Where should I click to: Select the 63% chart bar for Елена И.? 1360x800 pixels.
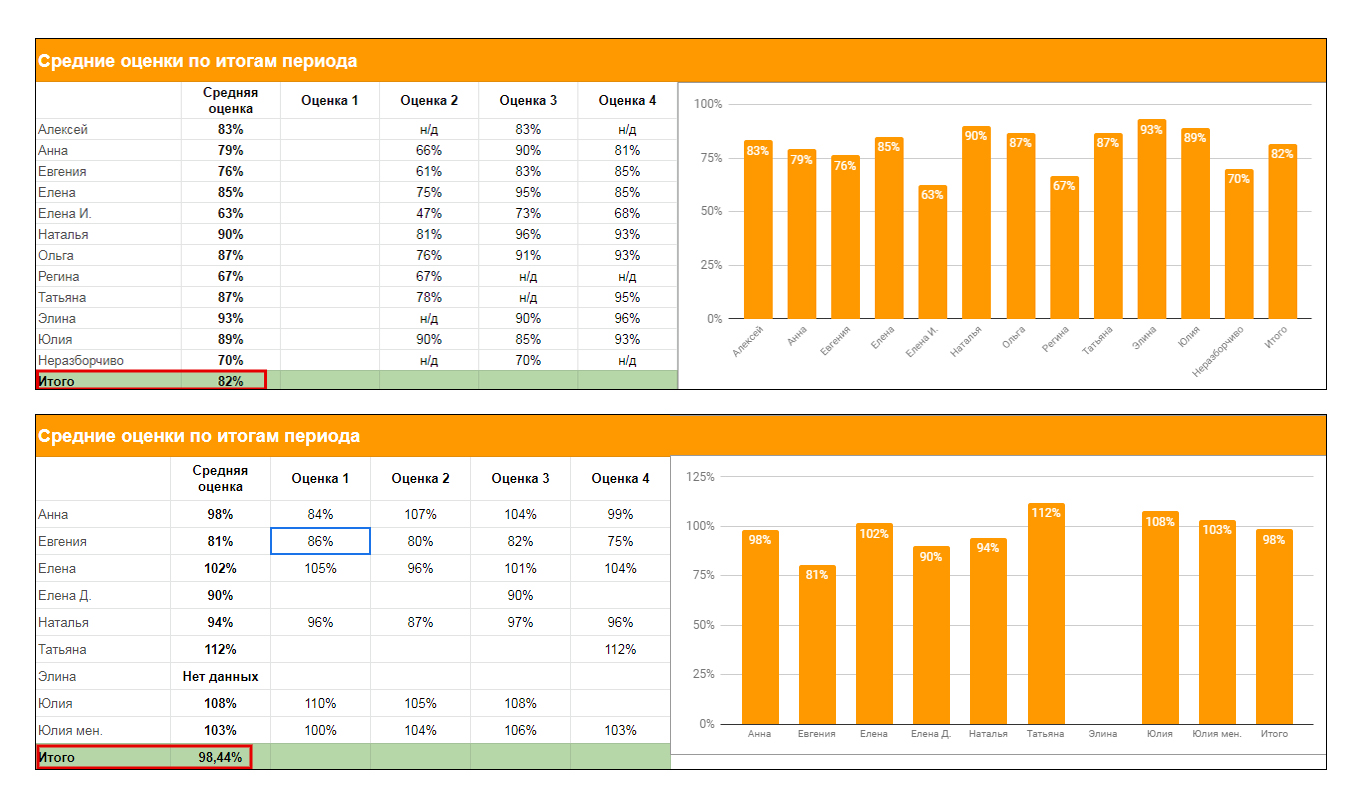[x=932, y=252]
